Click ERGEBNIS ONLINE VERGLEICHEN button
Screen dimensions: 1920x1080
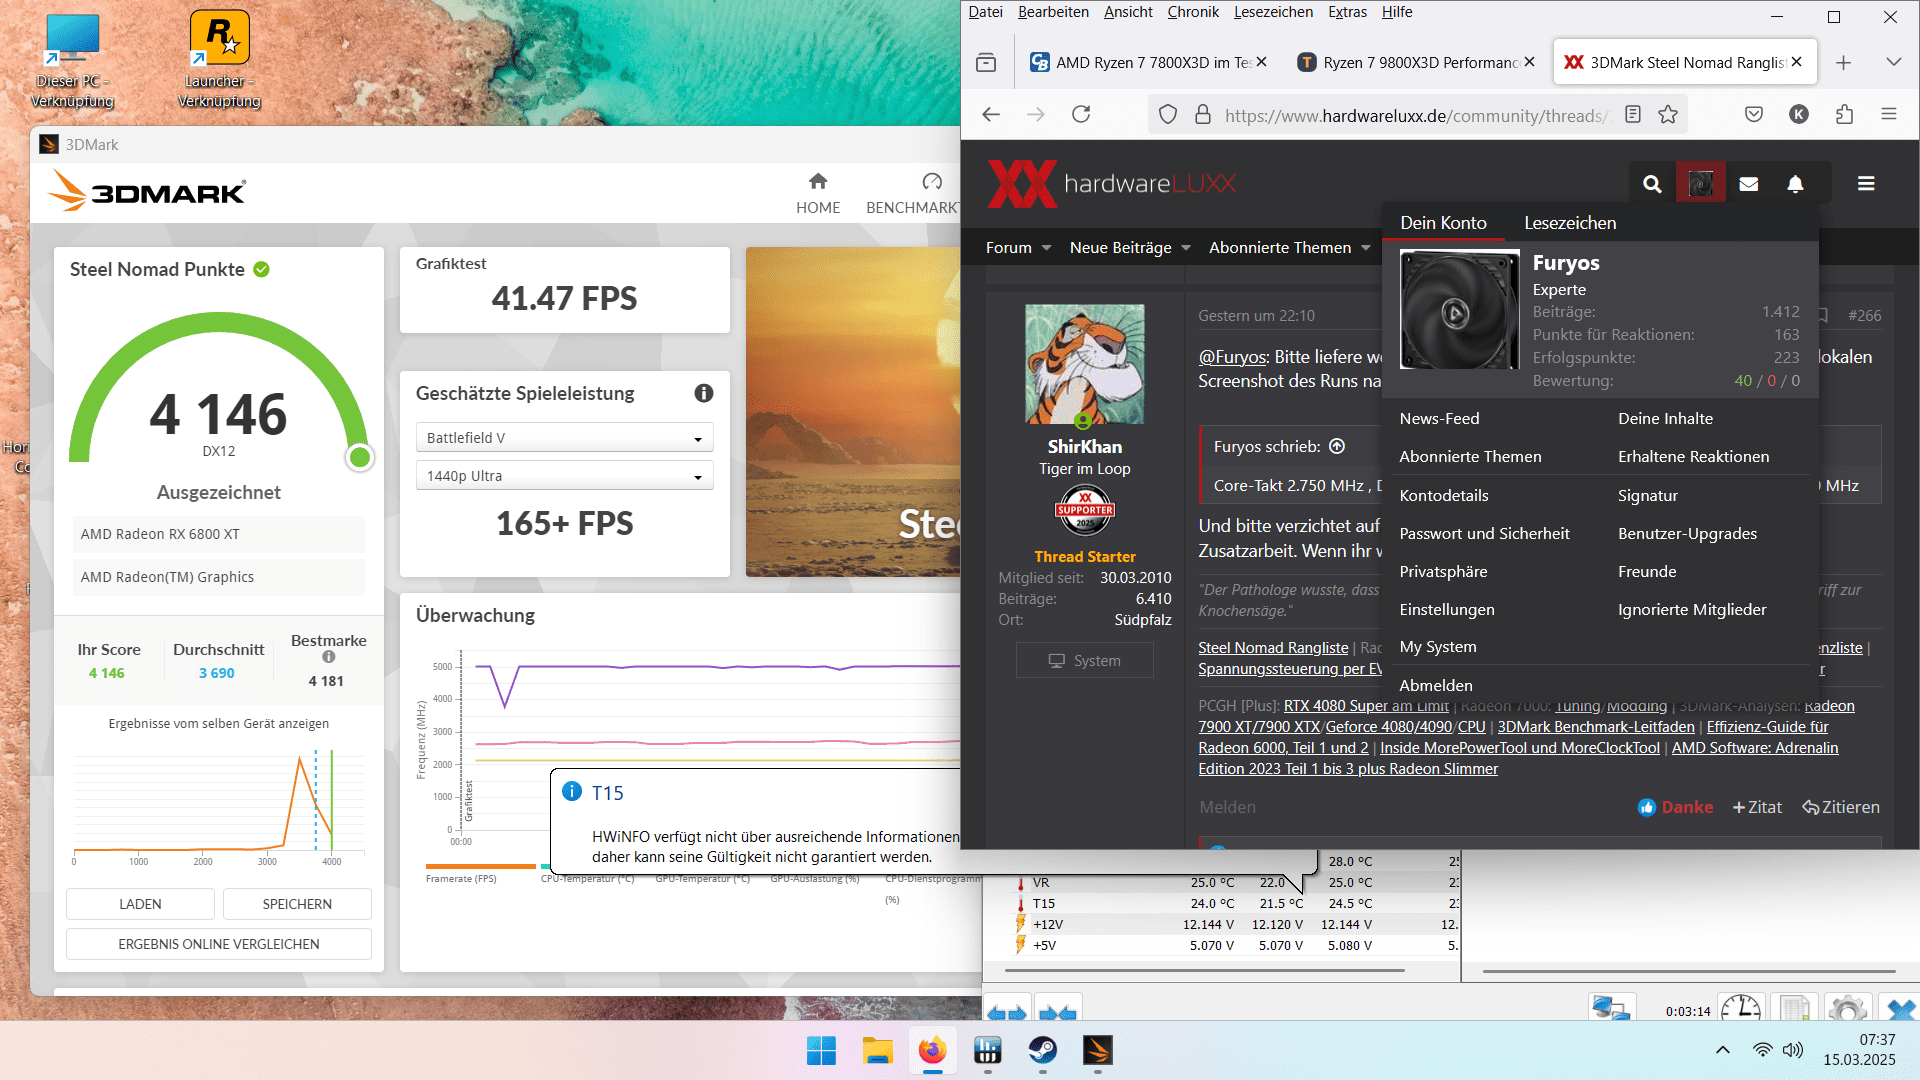pos(219,944)
